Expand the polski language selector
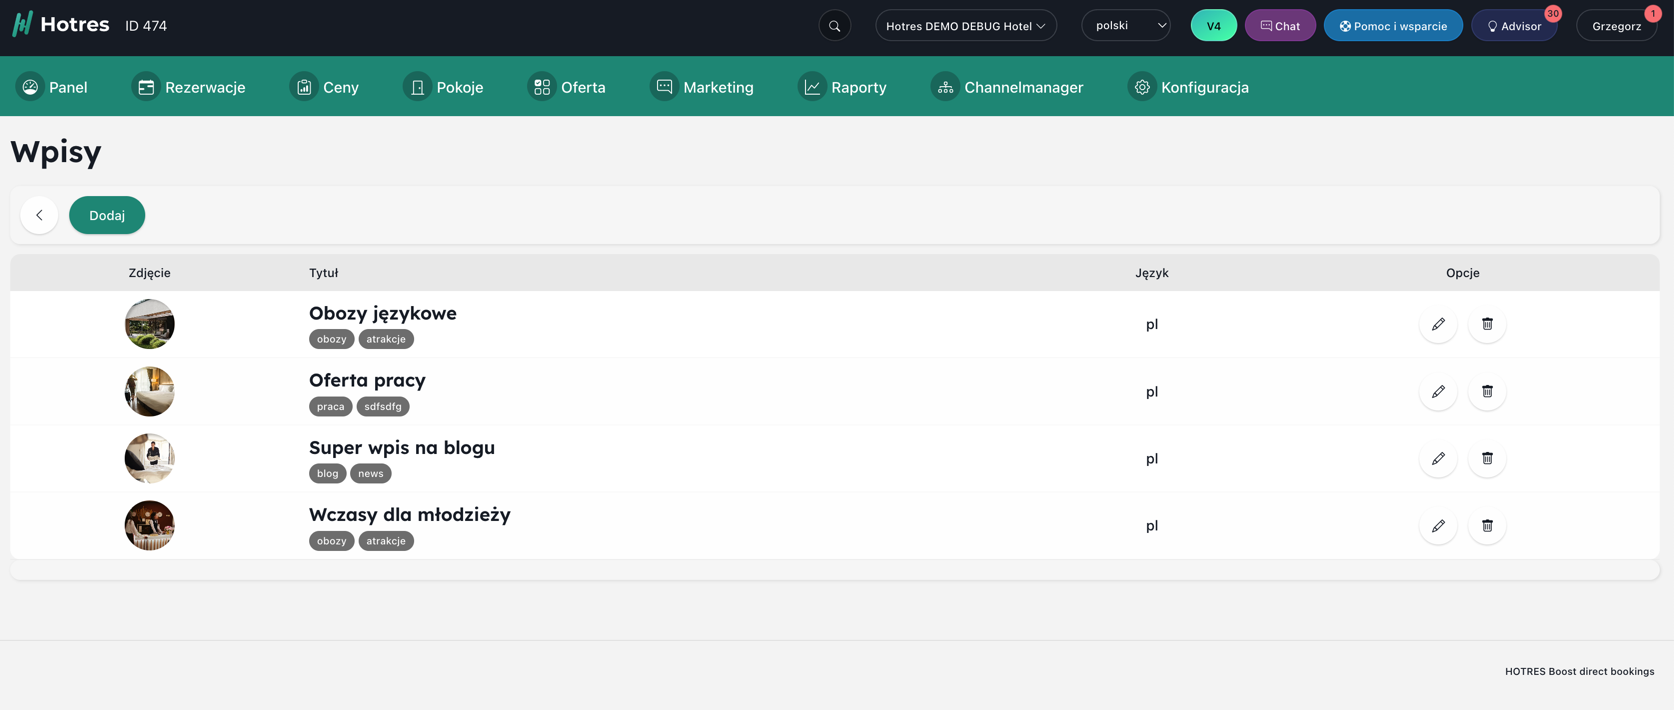This screenshot has height=710, width=1674. pyautogui.click(x=1125, y=26)
